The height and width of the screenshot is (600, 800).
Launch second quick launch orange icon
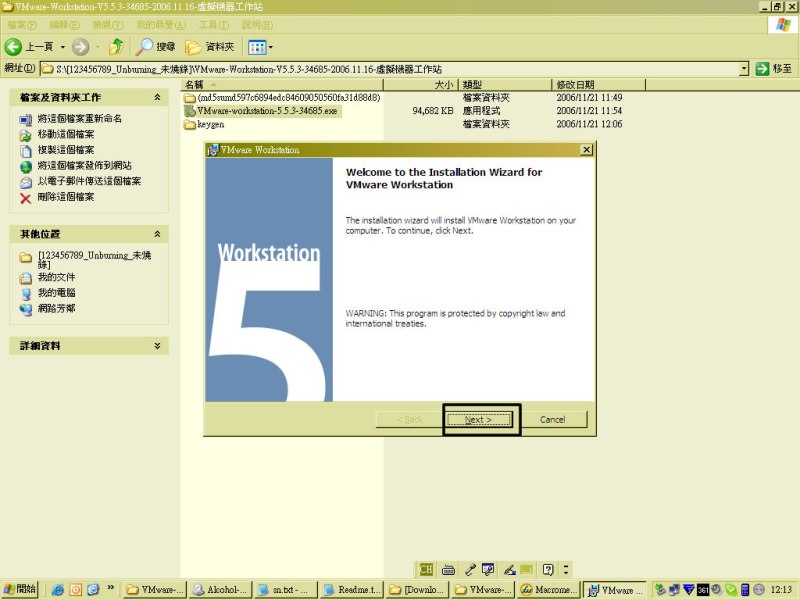tap(76, 590)
